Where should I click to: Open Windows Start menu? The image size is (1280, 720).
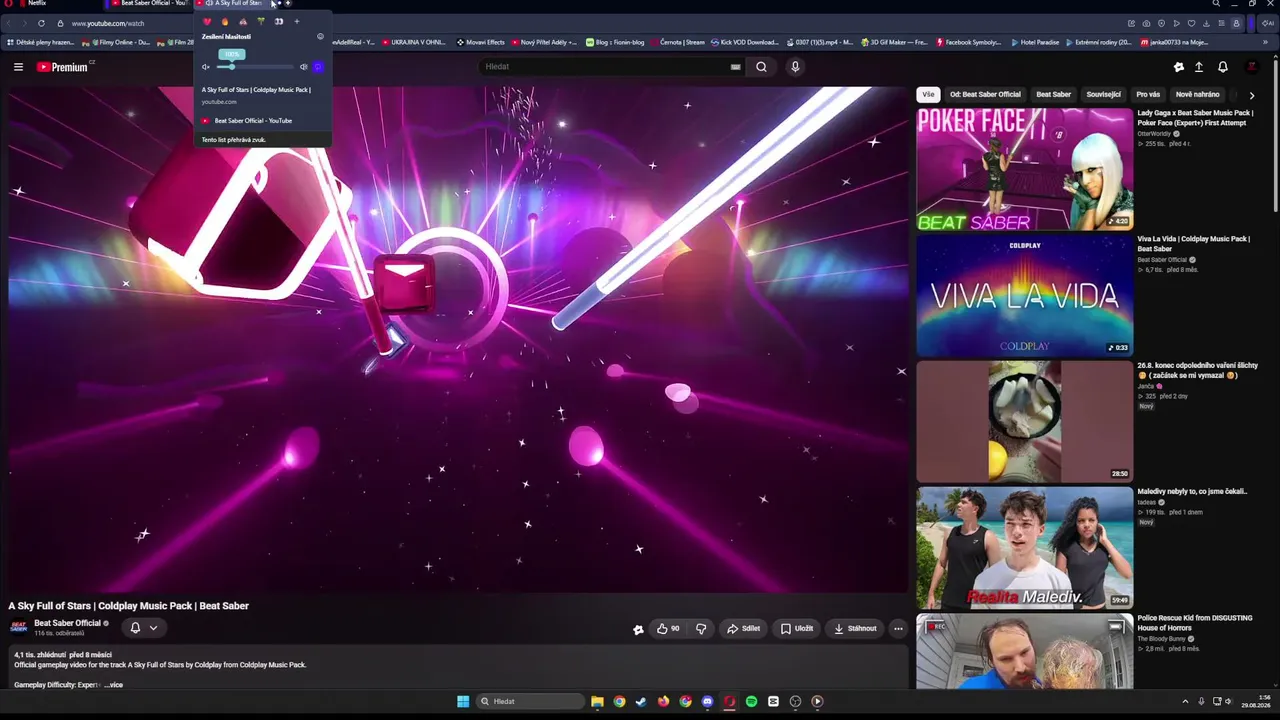tap(463, 702)
